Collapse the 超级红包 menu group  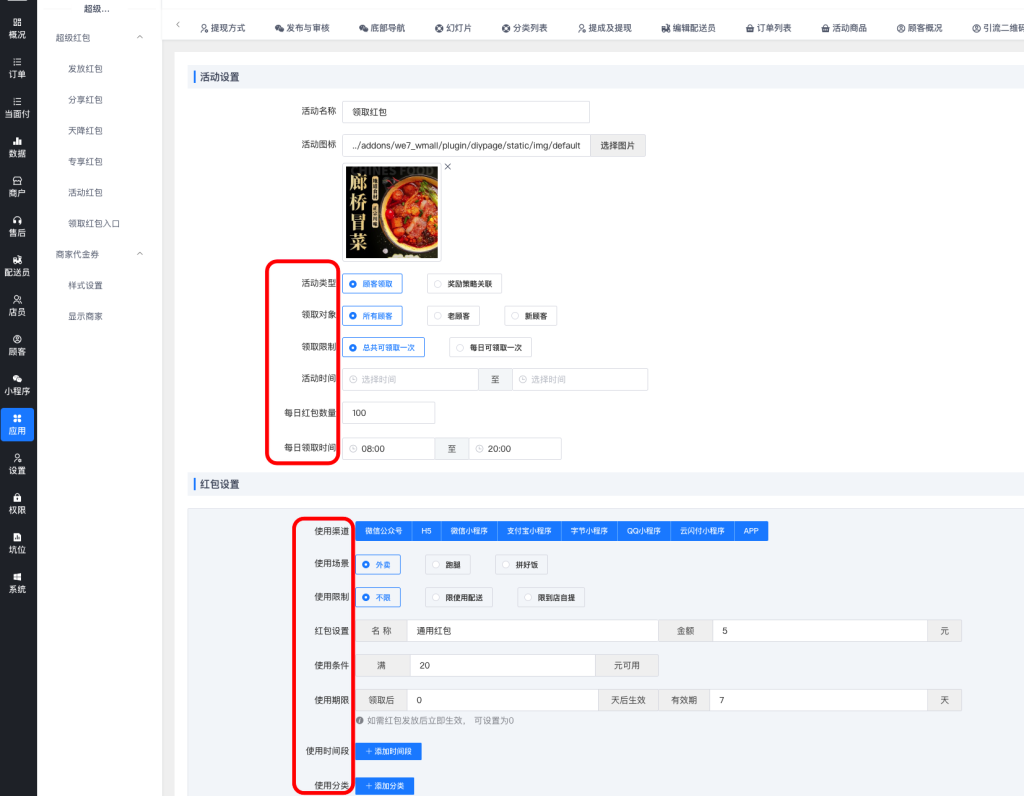(x=139, y=38)
